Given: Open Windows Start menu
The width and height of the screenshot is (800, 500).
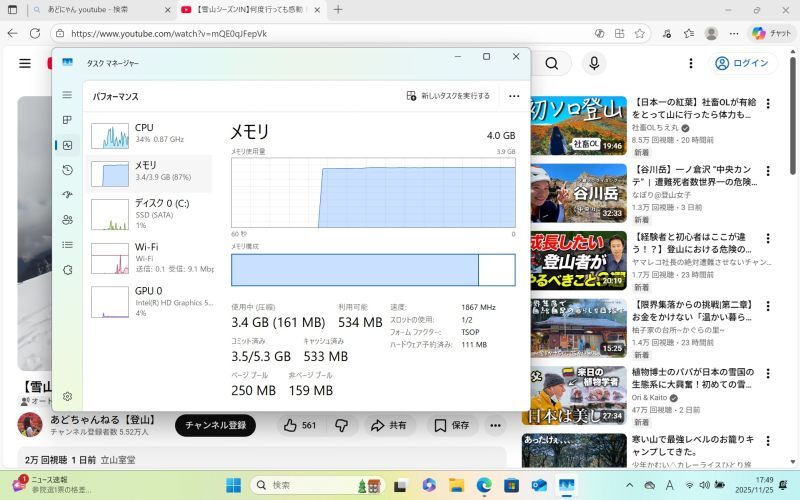Looking at the screenshot, I should (234, 485).
